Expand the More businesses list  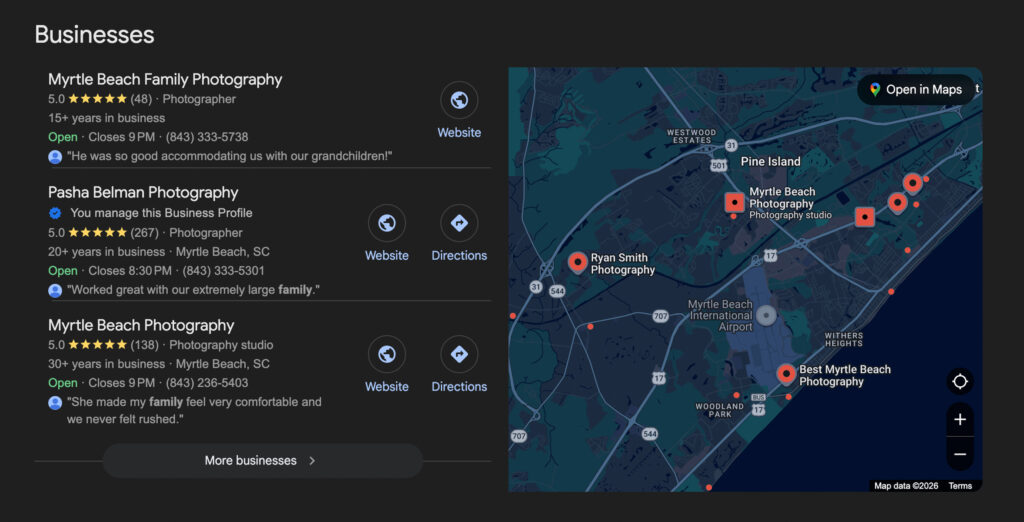pyautogui.click(x=262, y=461)
